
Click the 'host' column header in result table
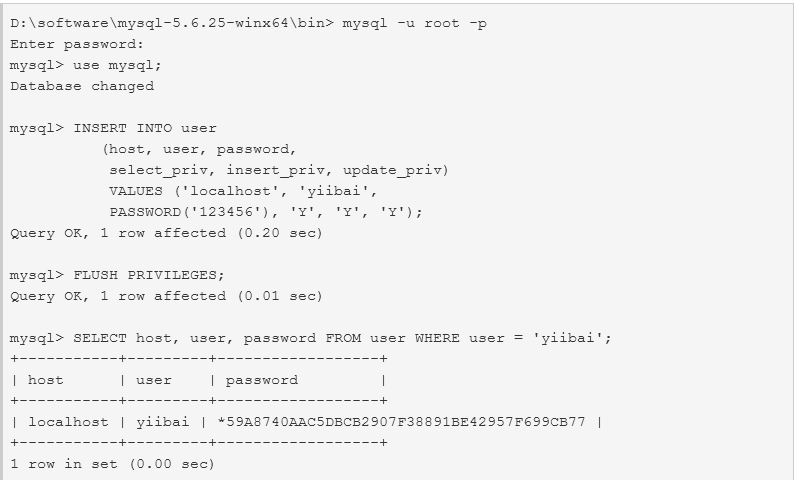[45, 380]
